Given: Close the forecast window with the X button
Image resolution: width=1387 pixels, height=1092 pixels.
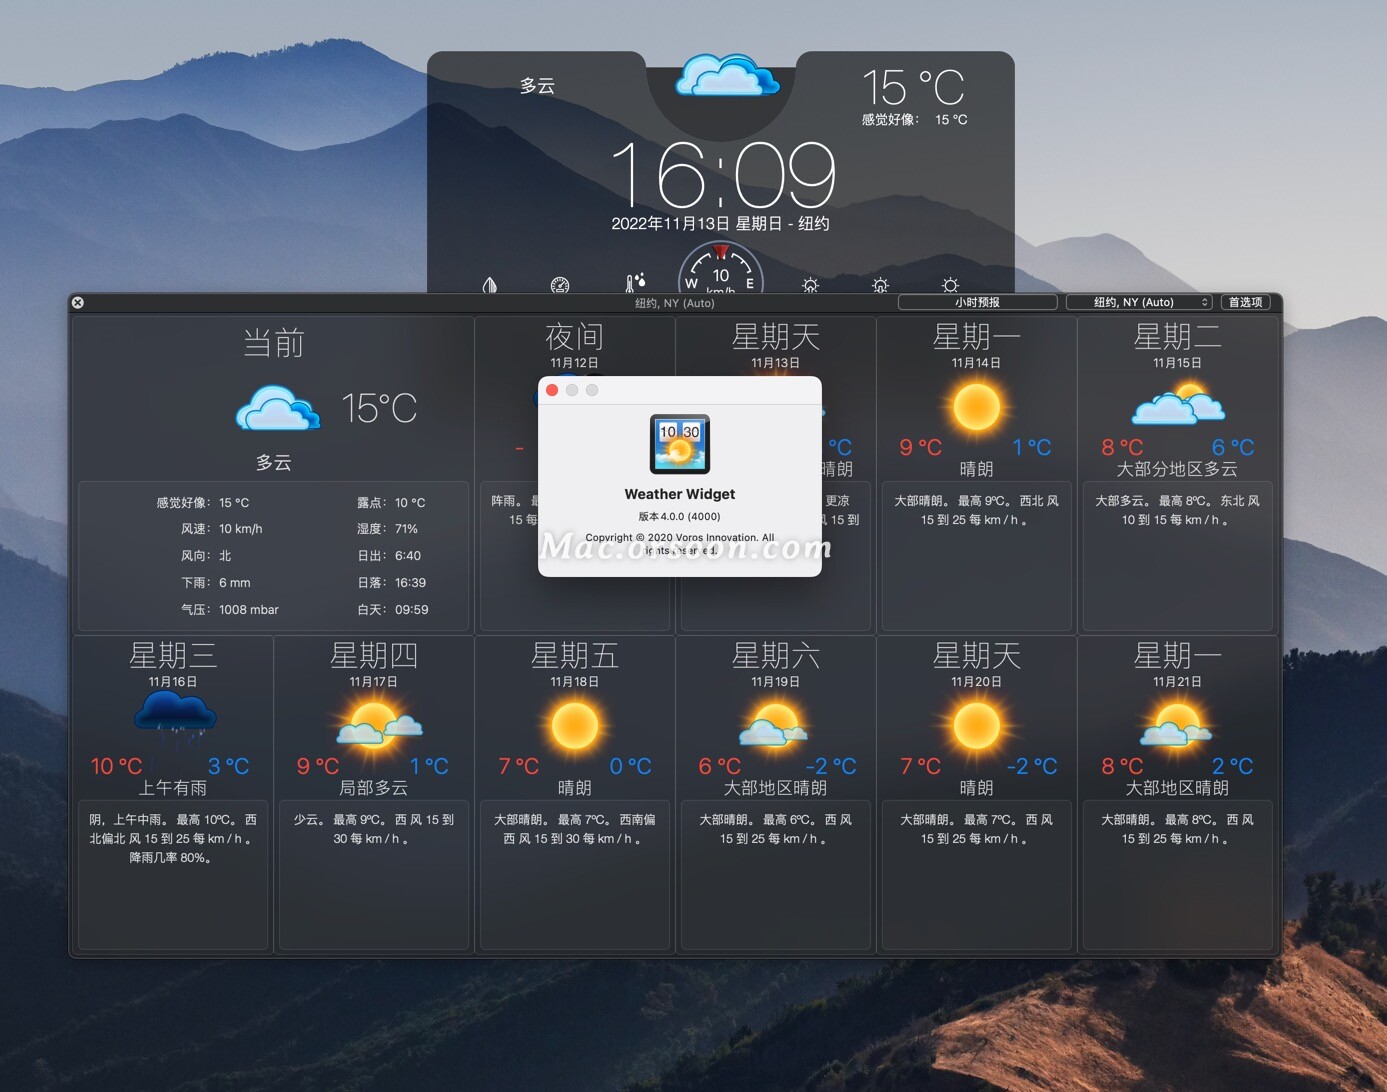Looking at the screenshot, I should pyautogui.click(x=78, y=303).
